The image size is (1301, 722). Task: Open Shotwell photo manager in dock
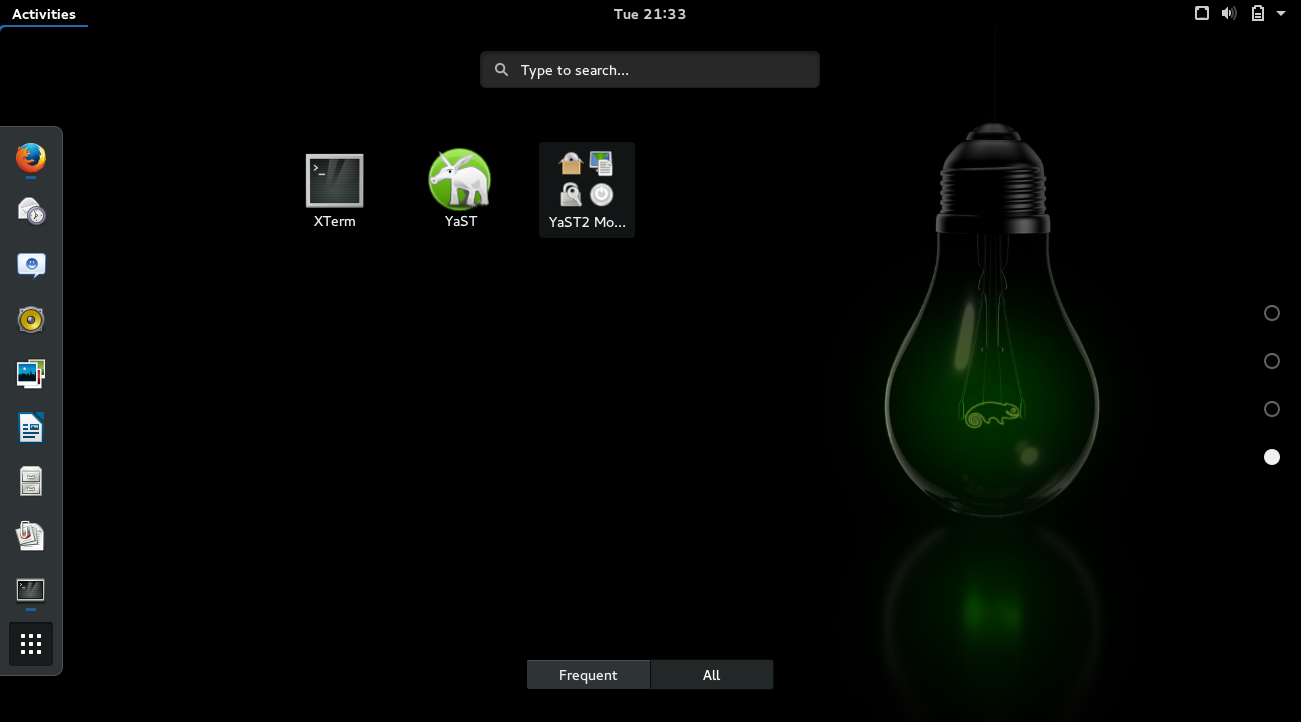(31, 374)
